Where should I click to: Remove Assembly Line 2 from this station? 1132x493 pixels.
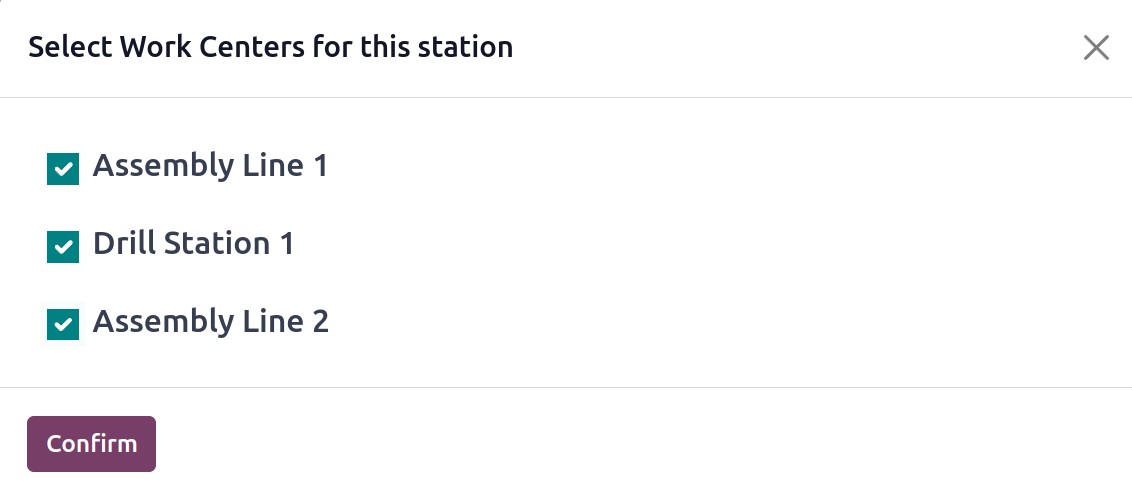(63, 324)
